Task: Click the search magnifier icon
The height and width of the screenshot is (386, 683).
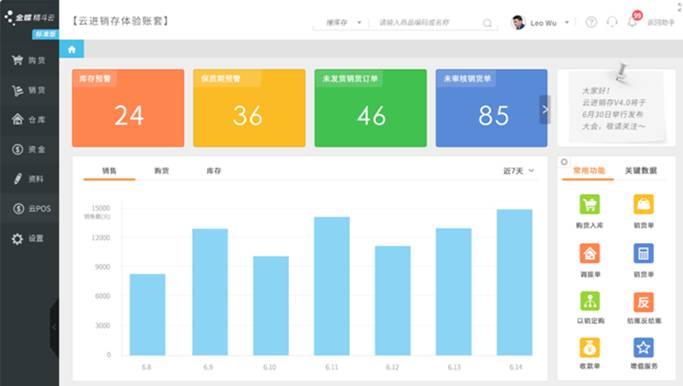Action: click(487, 23)
